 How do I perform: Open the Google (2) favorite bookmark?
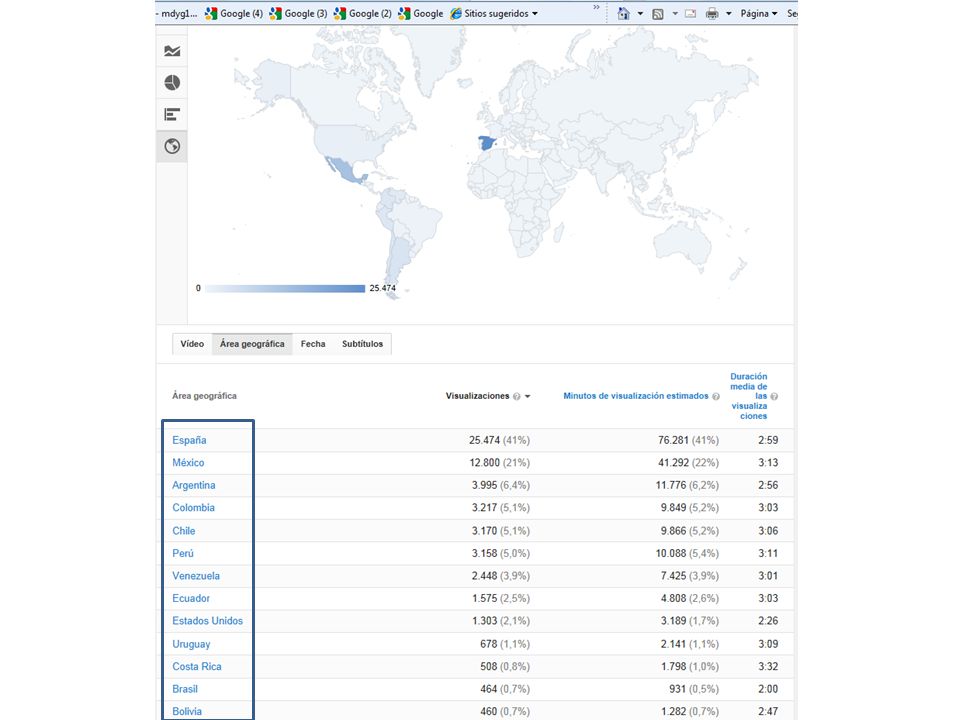[362, 13]
